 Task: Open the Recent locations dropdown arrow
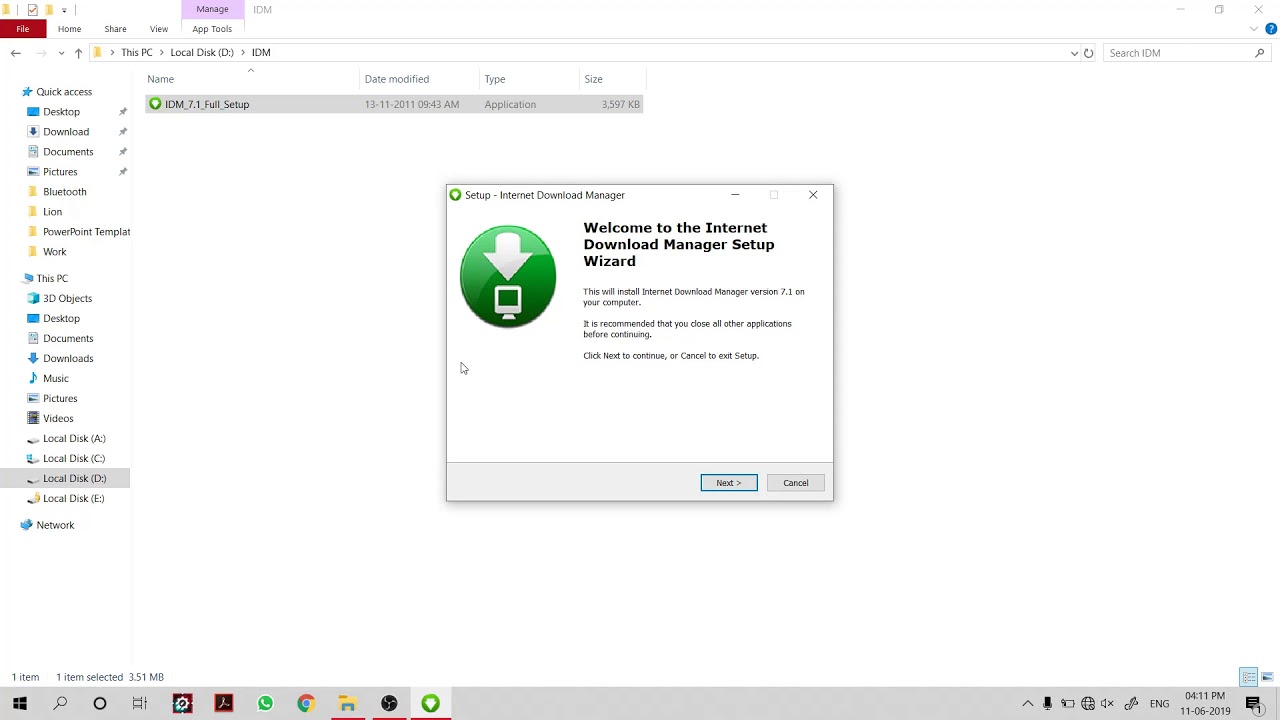[x=59, y=53]
